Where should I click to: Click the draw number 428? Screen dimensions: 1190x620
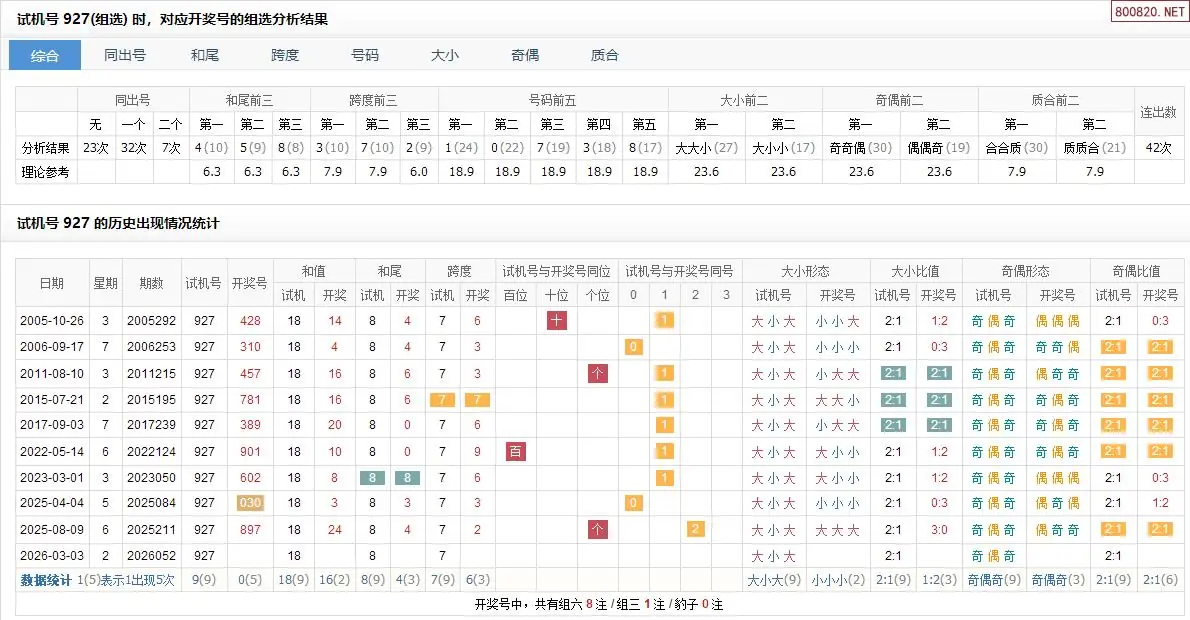point(250,321)
